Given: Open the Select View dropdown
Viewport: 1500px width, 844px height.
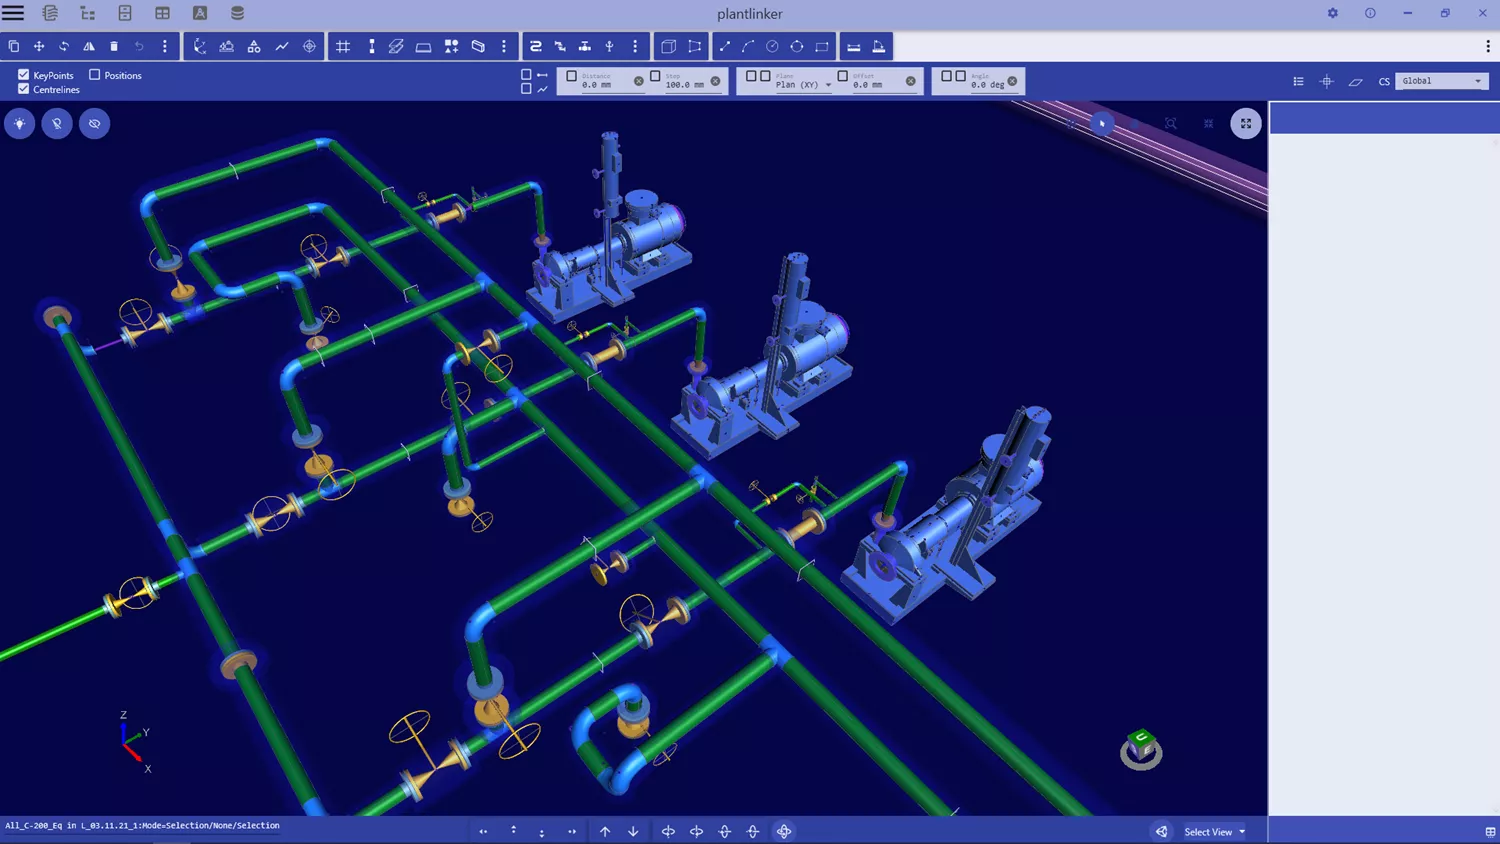Looking at the screenshot, I should [1215, 832].
